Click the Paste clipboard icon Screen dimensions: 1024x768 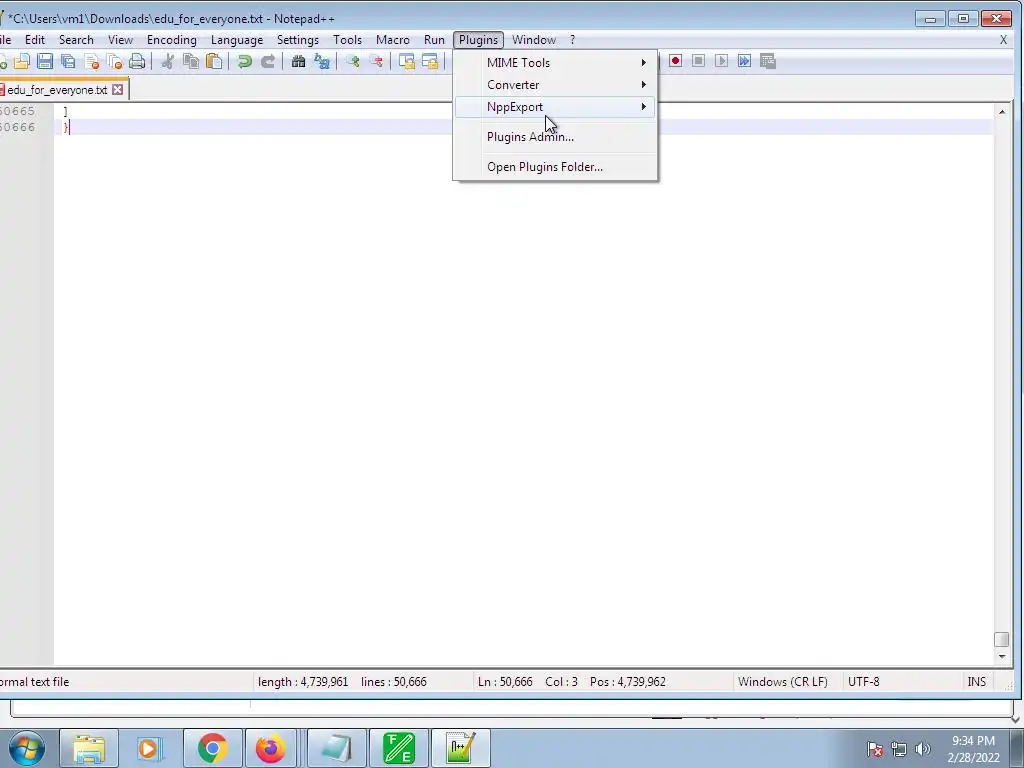(x=214, y=61)
